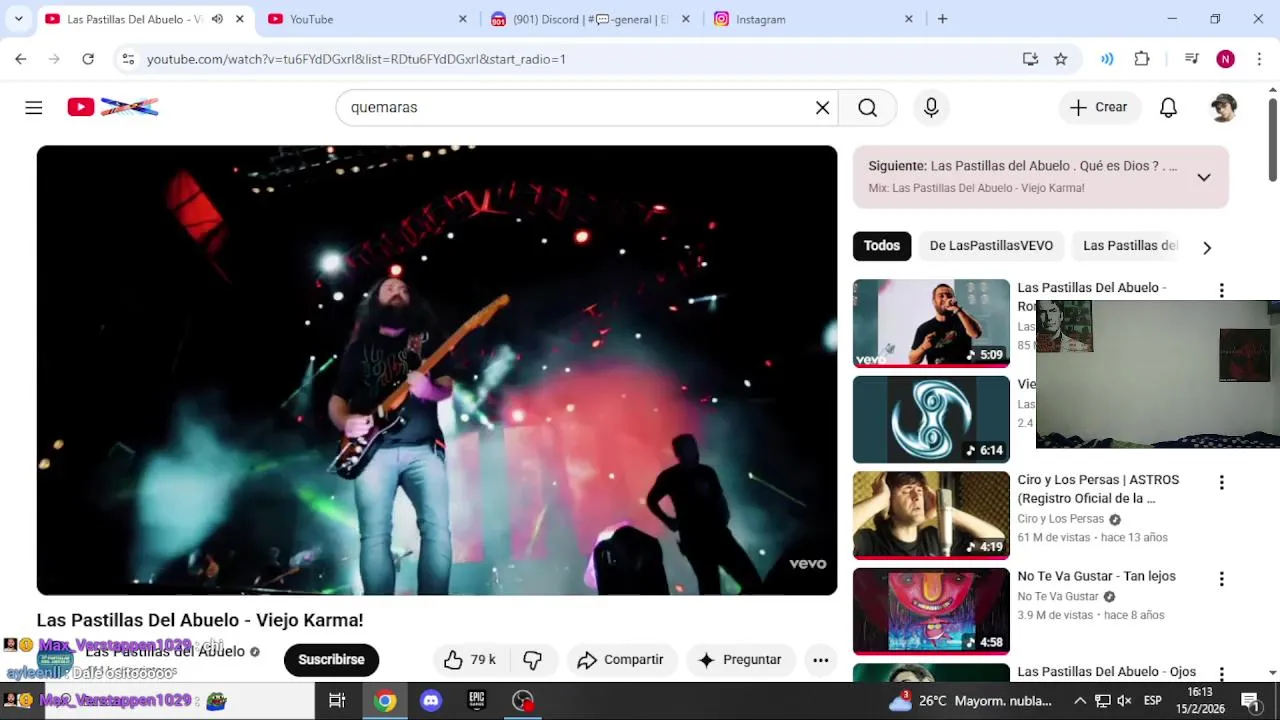
Task: Open the YouTube hamburger guide menu
Action: [34, 107]
